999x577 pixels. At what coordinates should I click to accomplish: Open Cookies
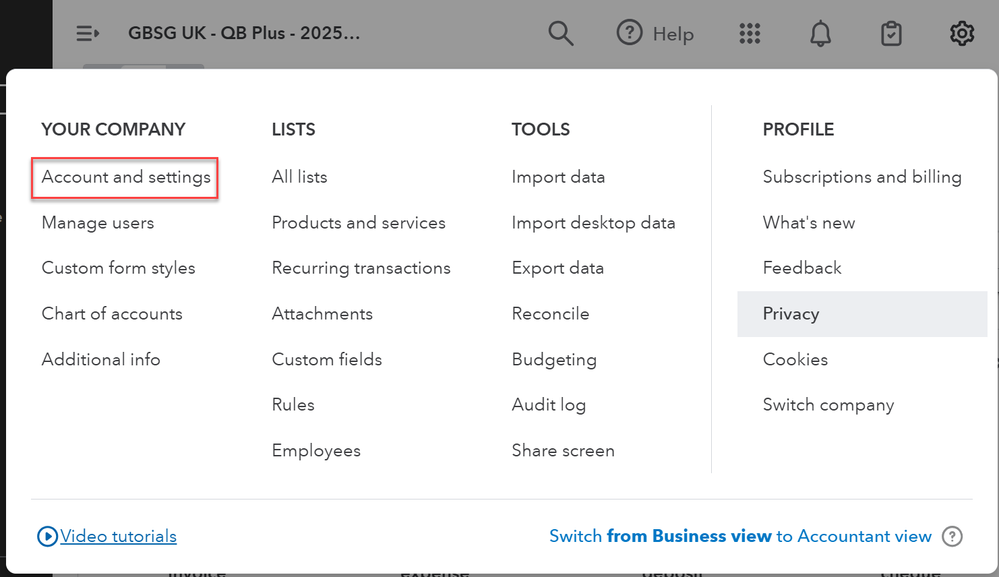tap(795, 360)
